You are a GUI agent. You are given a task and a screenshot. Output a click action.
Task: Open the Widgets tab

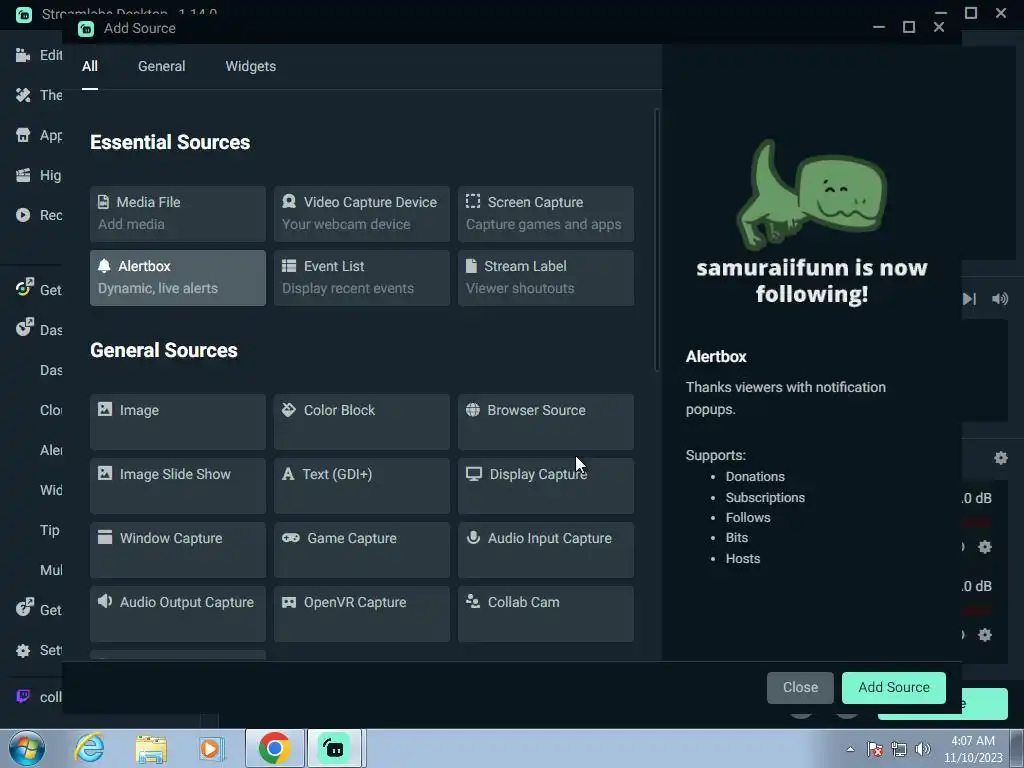click(251, 67)
